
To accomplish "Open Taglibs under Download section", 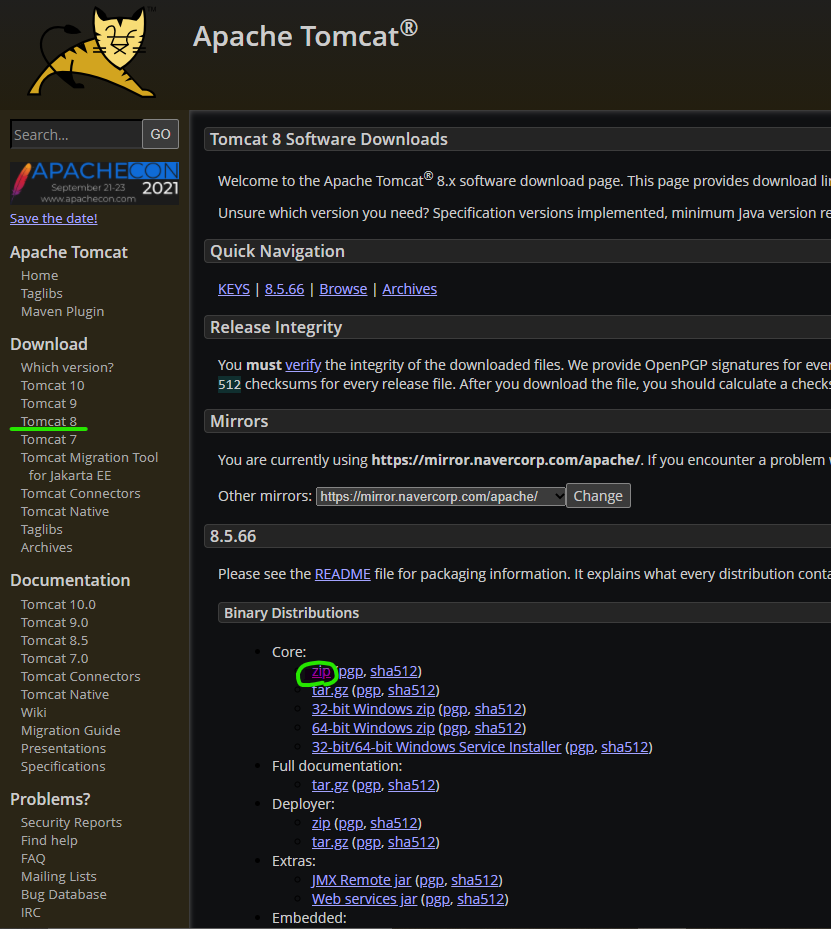I will click(x=41, y=530).
